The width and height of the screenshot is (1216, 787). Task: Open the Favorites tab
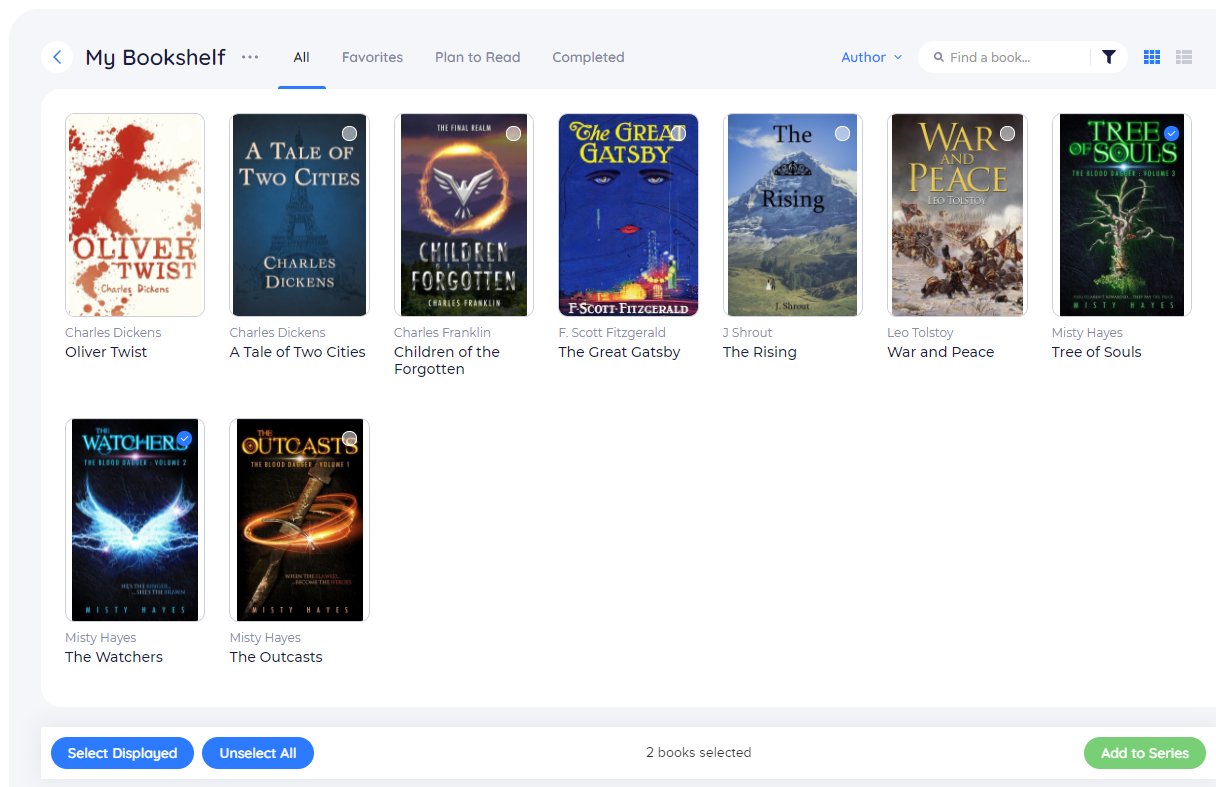tap(372, 57)
